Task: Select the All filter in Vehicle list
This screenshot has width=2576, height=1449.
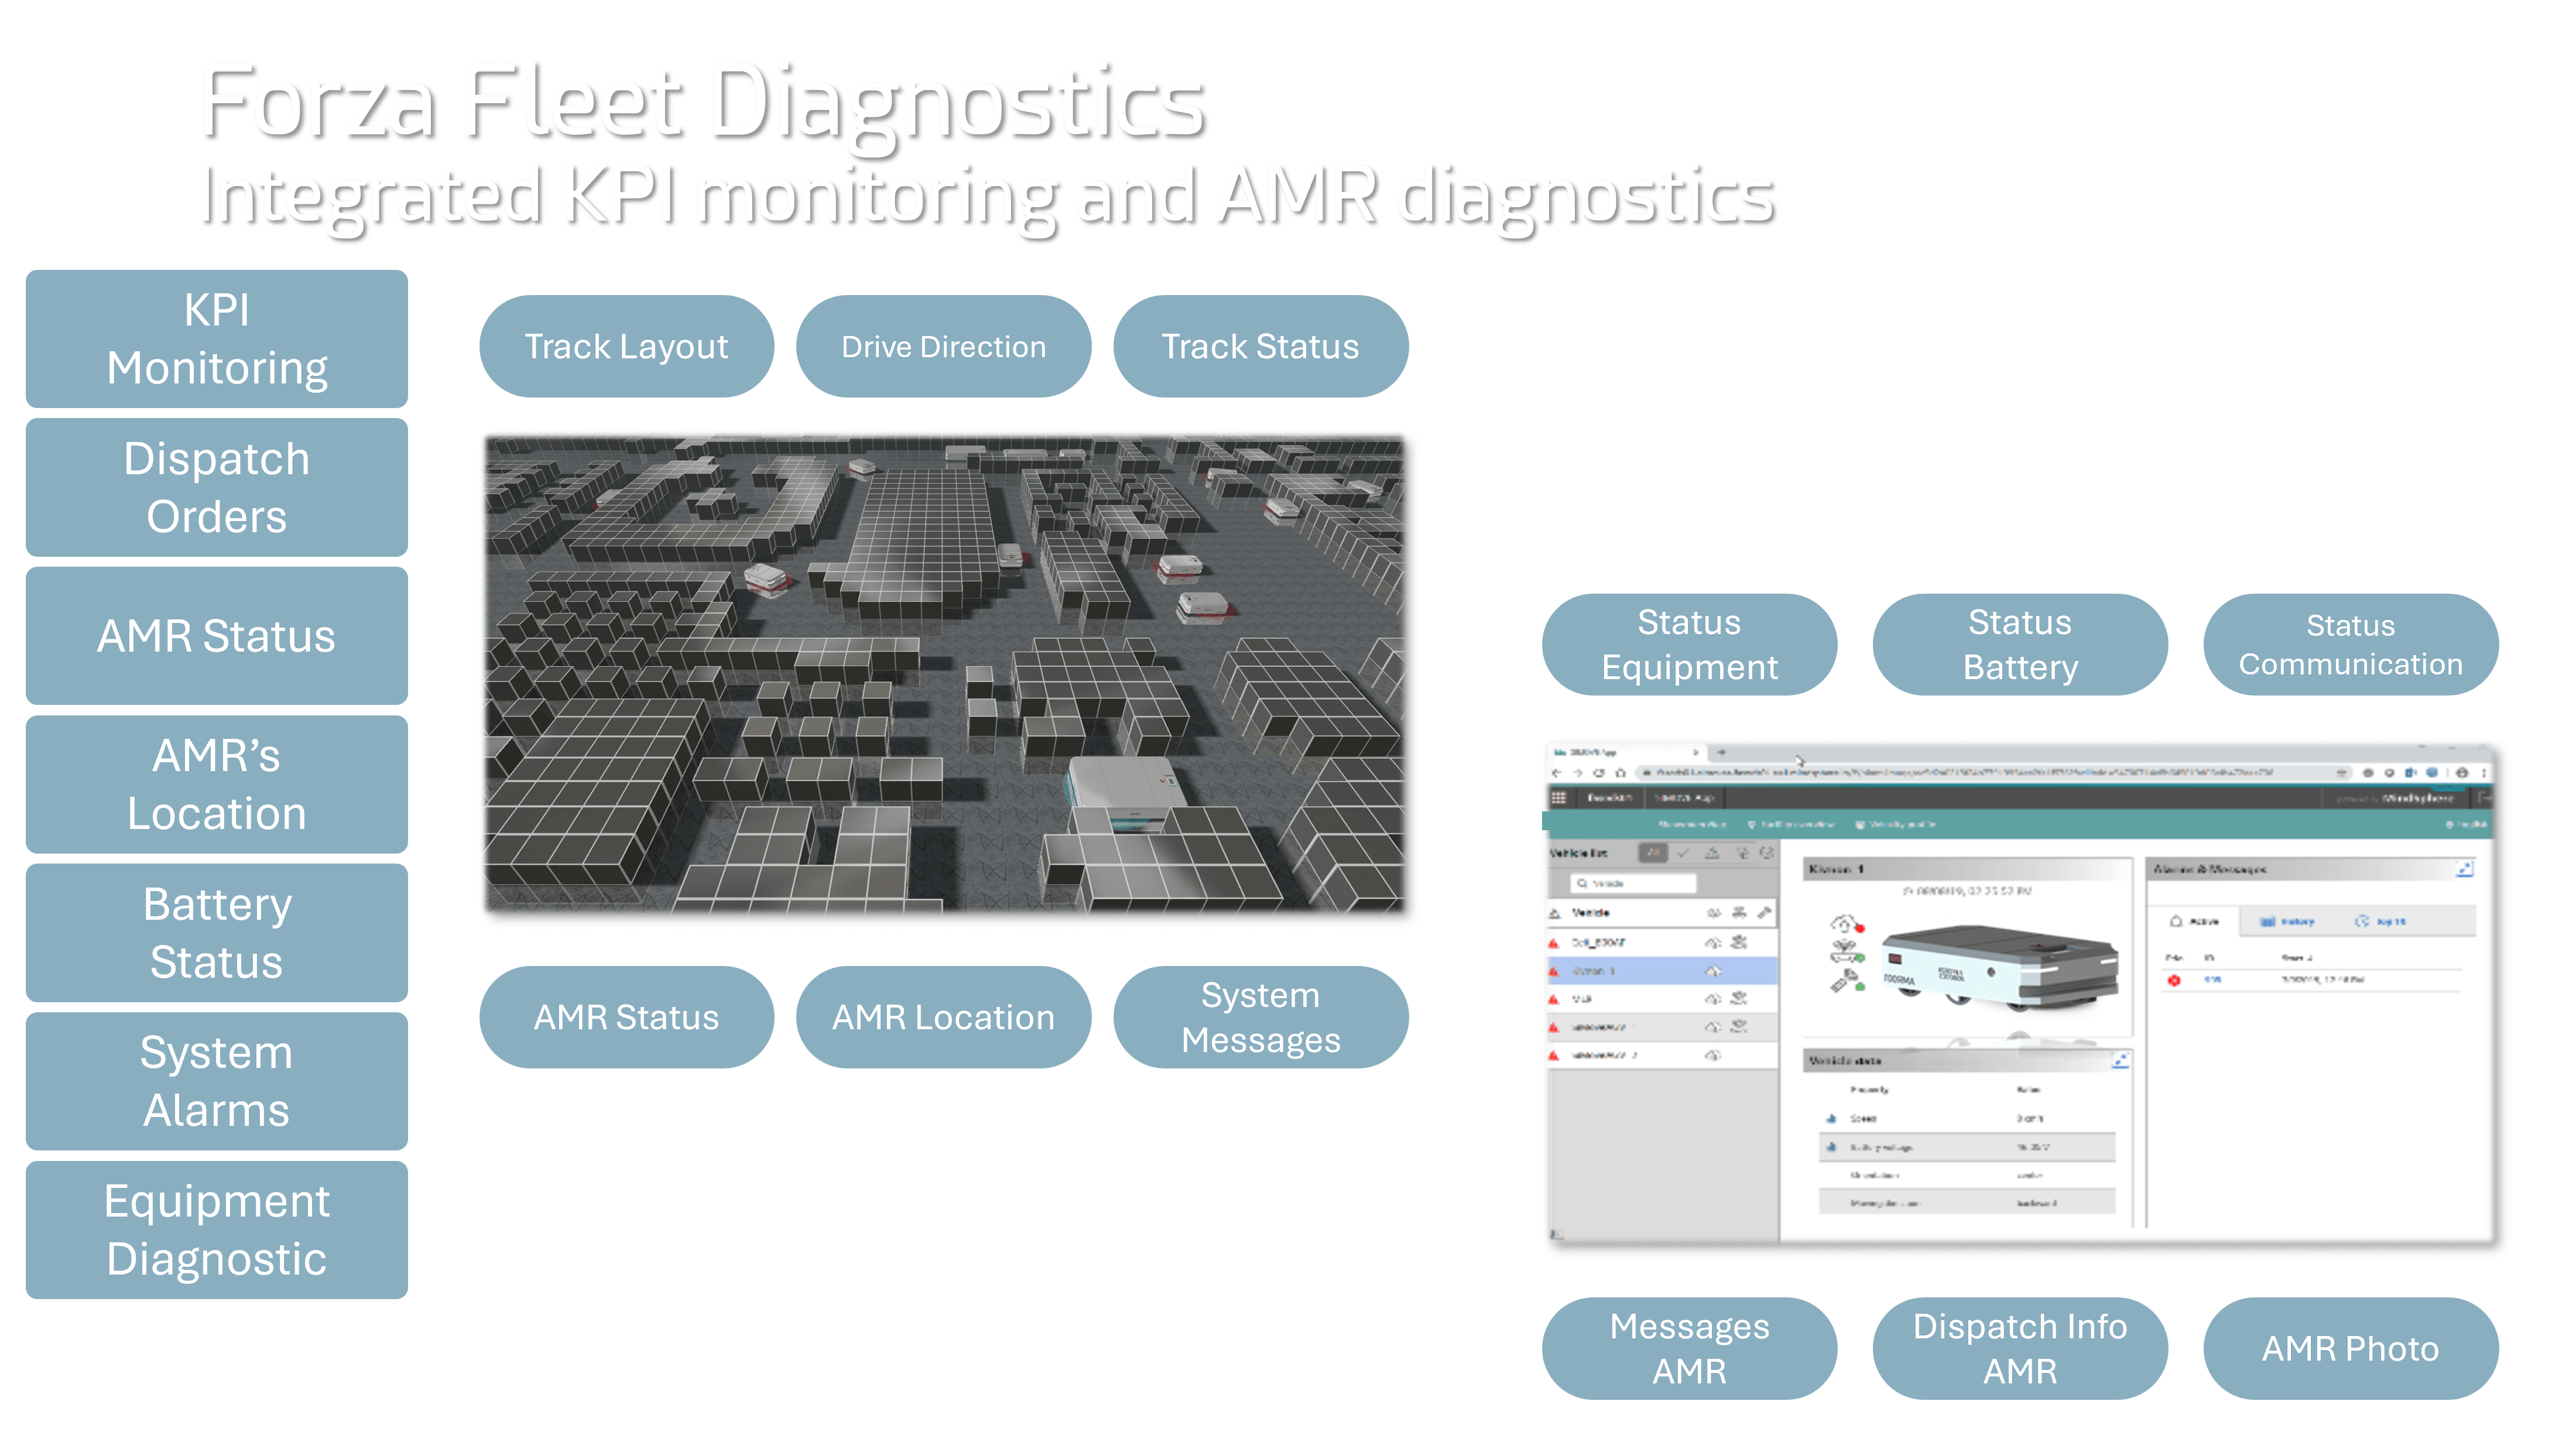Action: [1653, 853]
